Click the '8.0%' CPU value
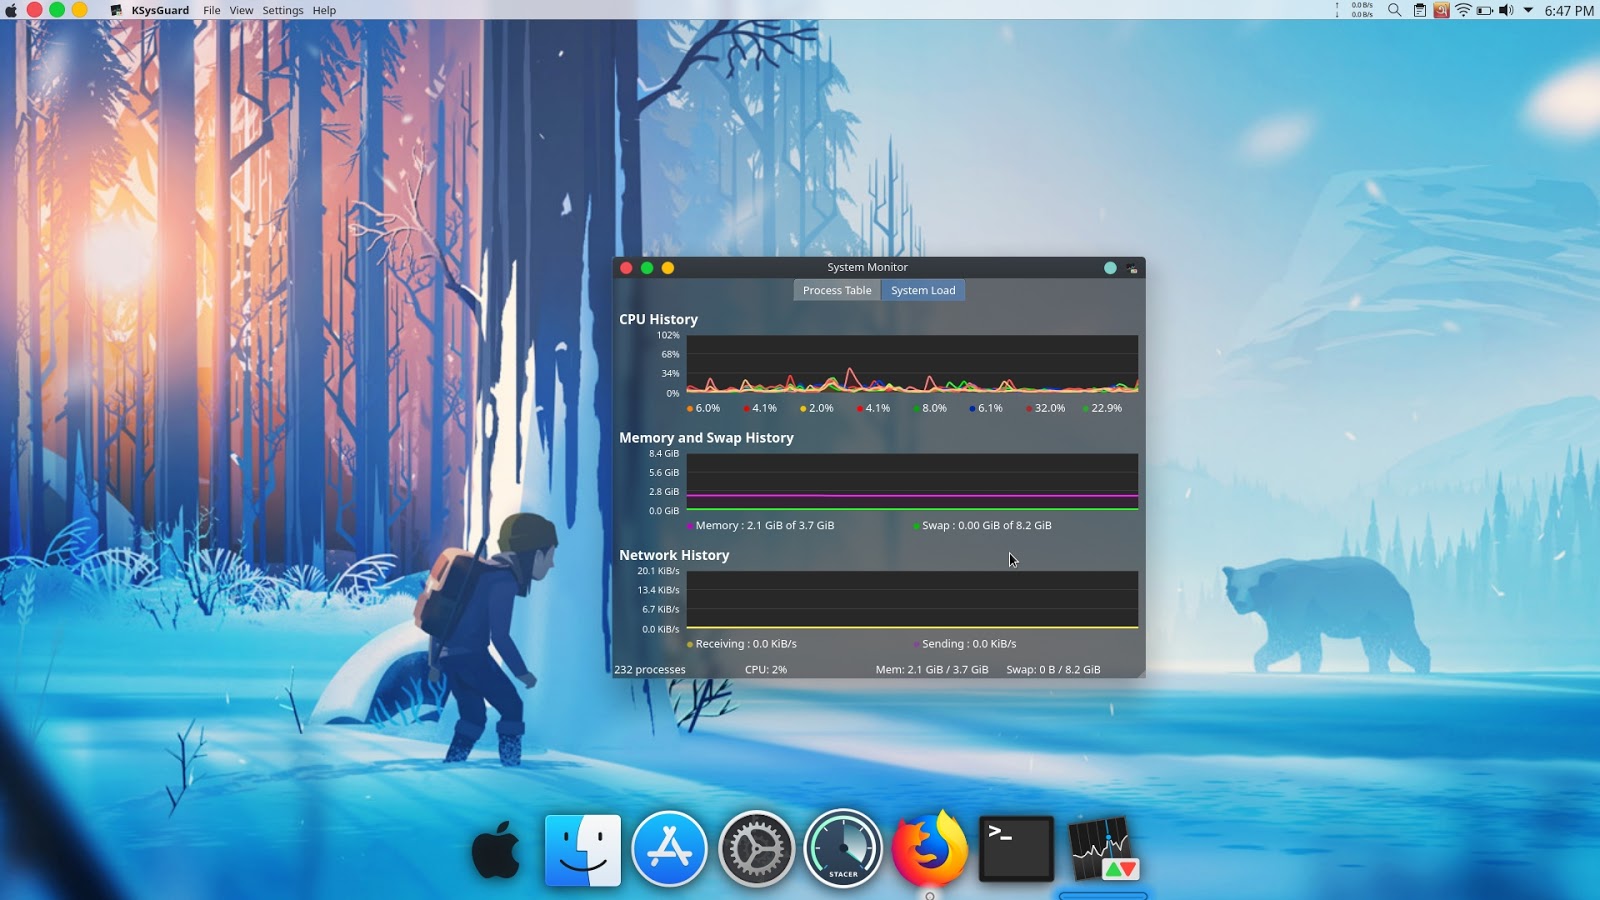The height and width of the screenshot is (900, 1600). (934, 408)
